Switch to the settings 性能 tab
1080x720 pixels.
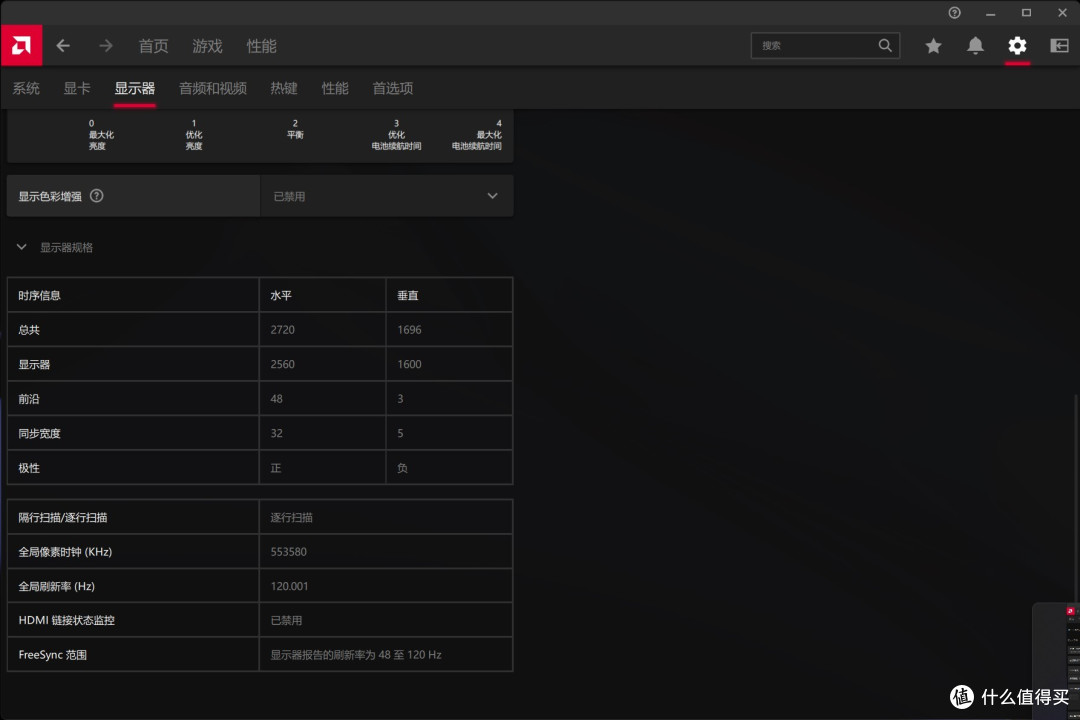[x=335, y=88]
